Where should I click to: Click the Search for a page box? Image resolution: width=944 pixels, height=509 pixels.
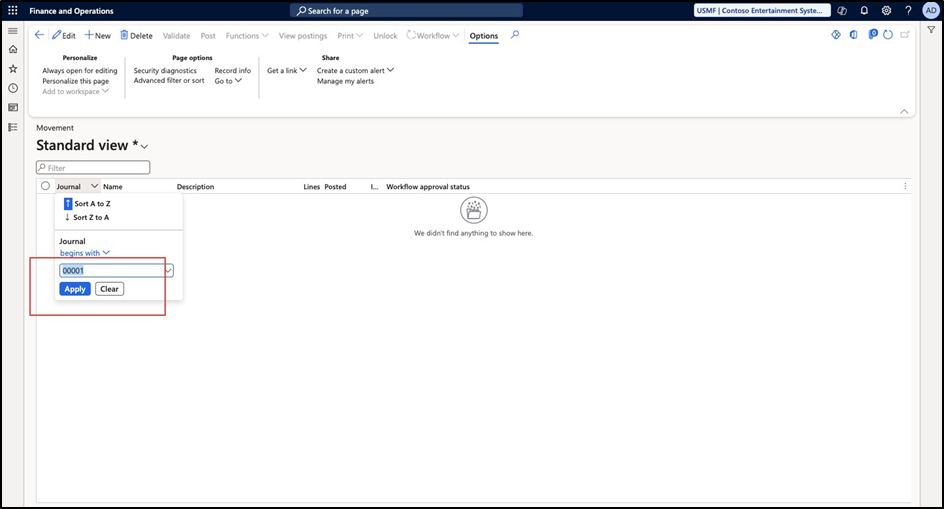[x=407, y=11]
